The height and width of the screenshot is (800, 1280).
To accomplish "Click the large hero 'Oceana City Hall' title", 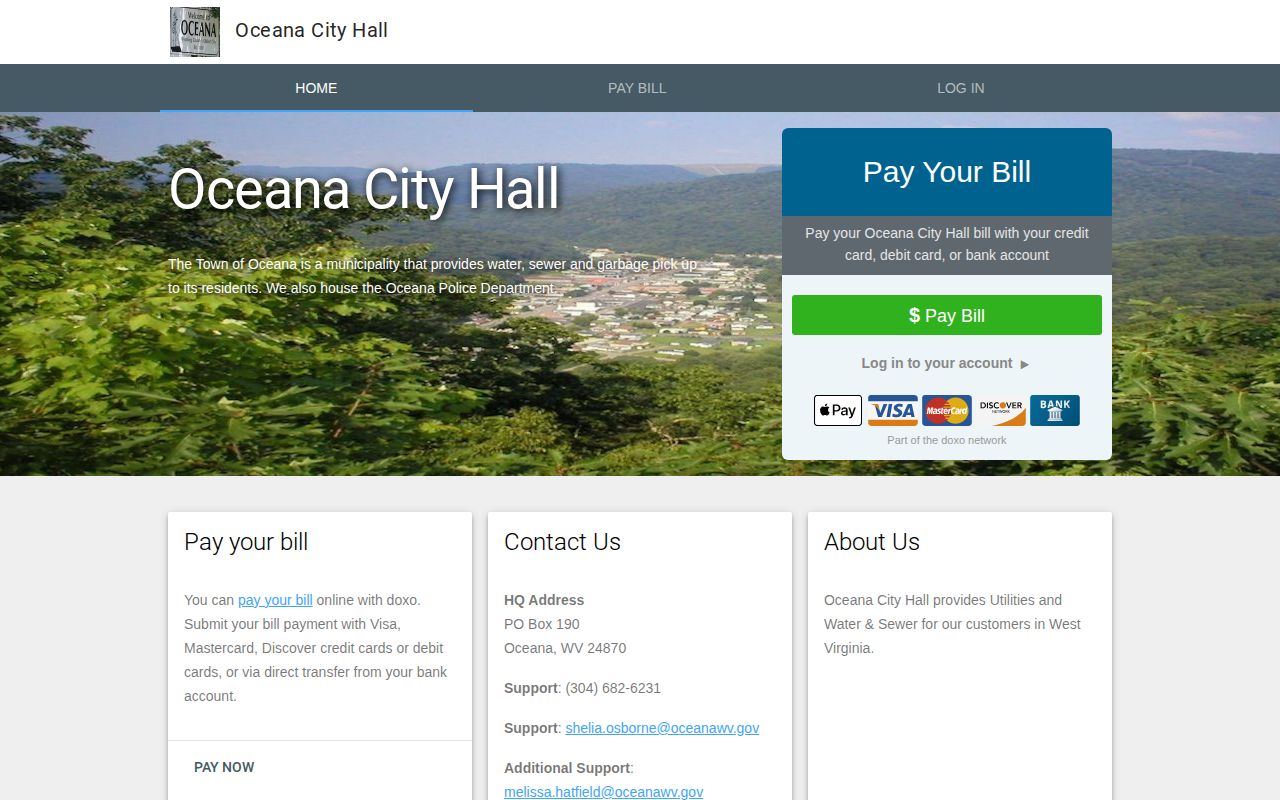I will [x=364, y=189].
